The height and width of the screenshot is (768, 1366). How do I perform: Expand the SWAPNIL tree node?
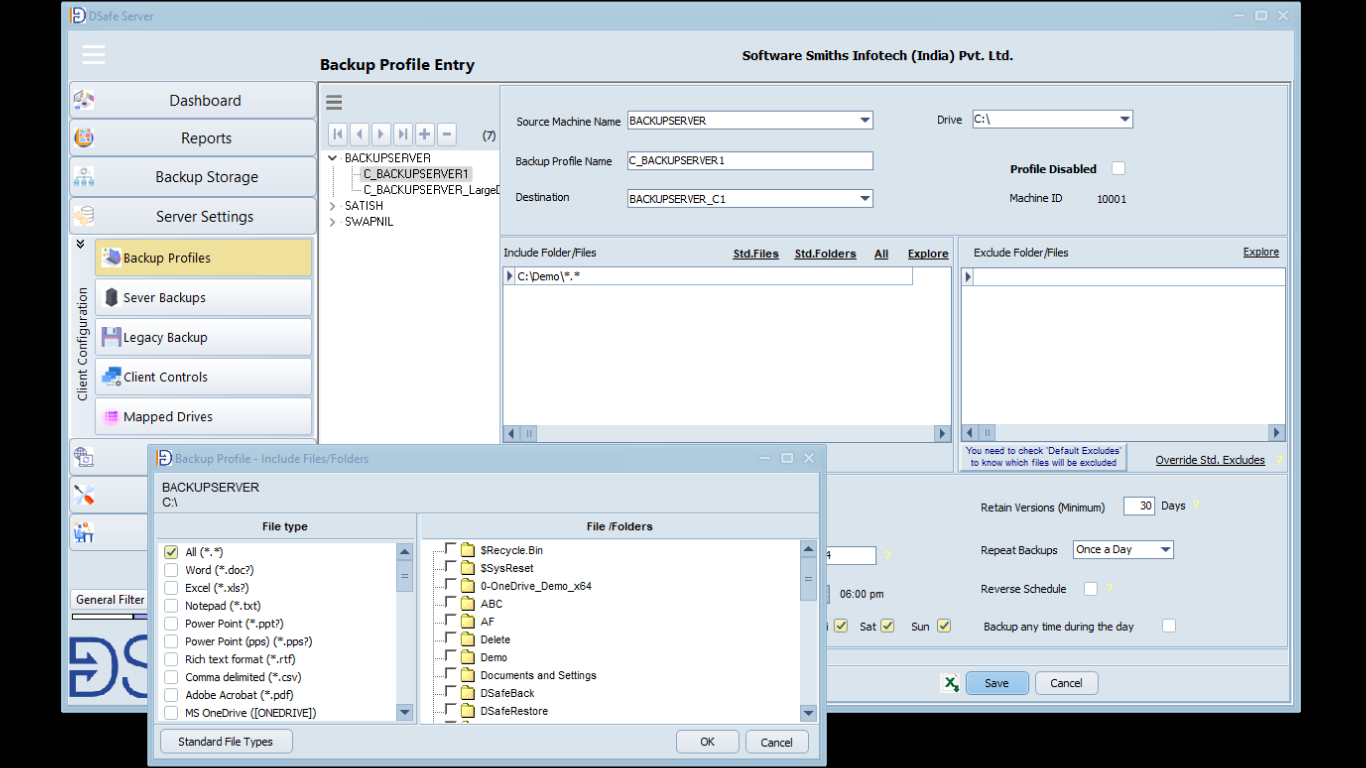coord(333,222)
